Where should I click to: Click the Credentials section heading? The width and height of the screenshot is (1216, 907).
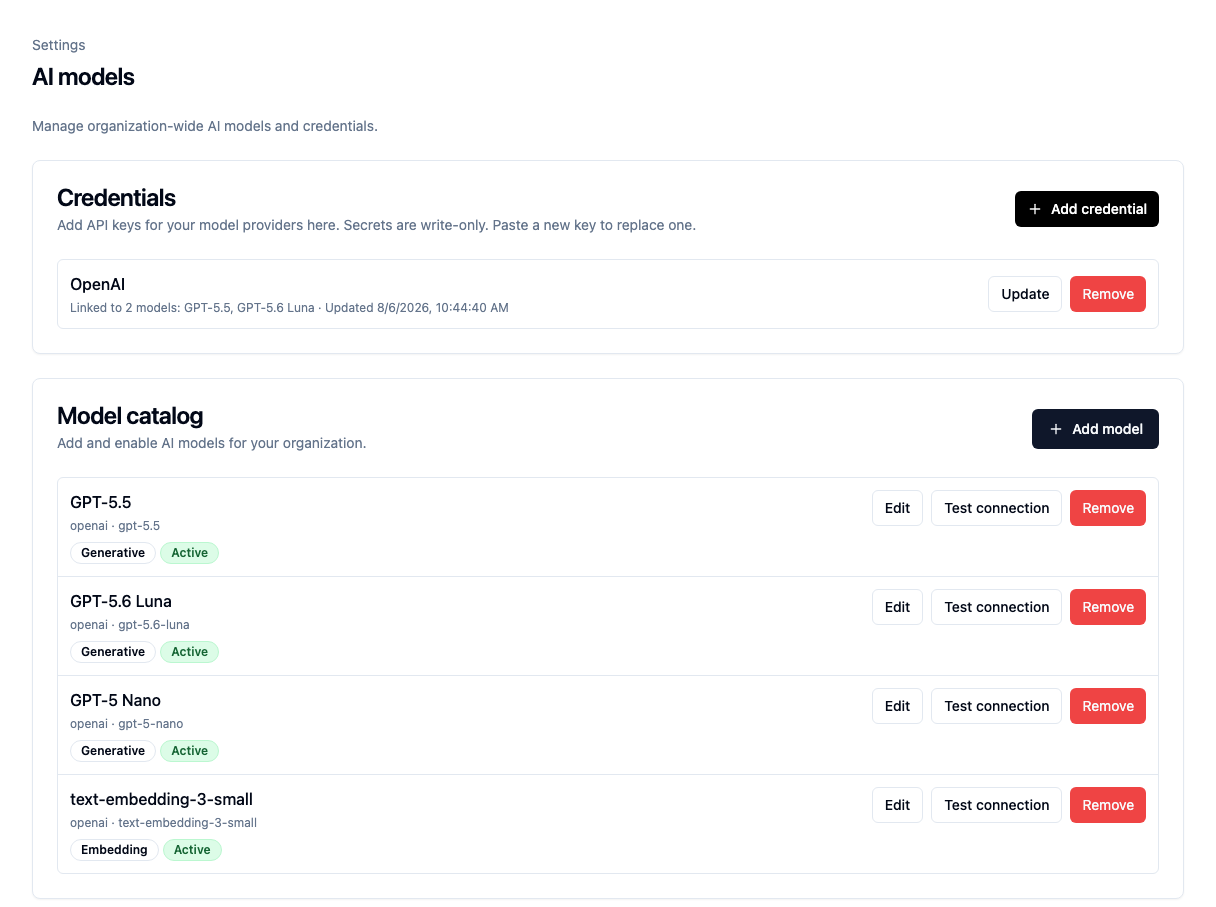[116, 198]
